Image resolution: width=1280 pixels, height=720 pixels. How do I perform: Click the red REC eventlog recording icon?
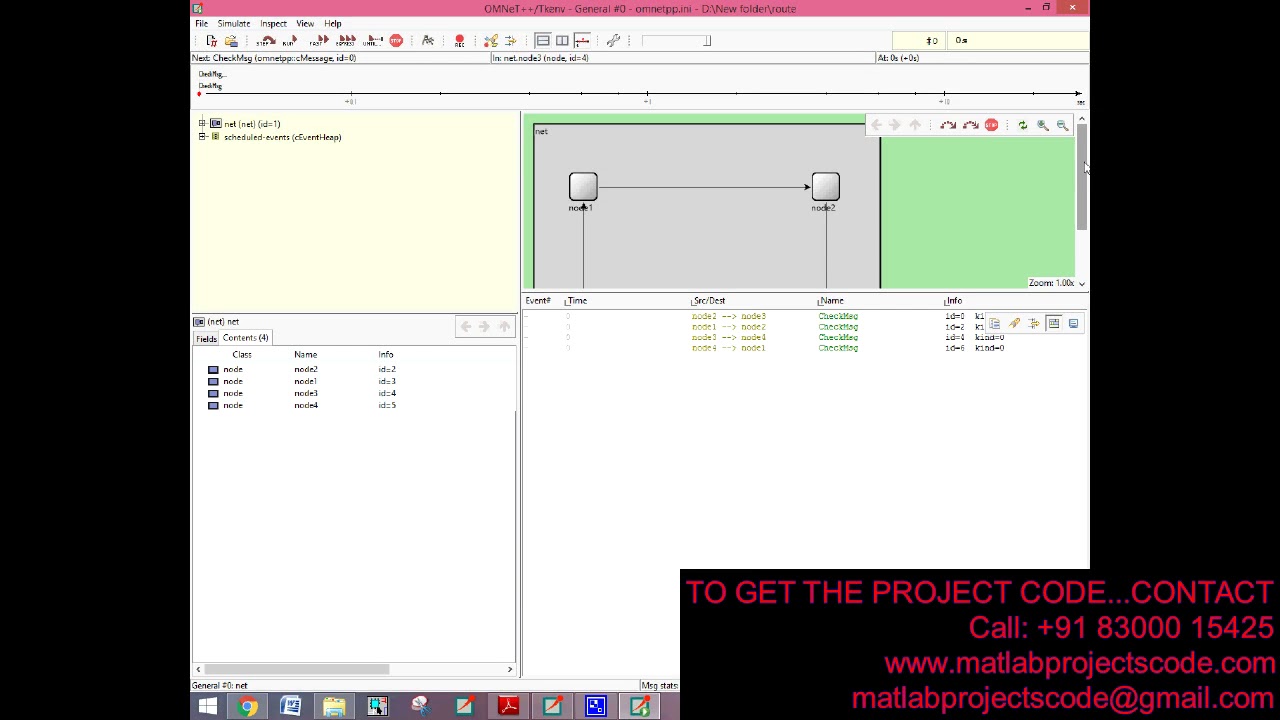459,41
